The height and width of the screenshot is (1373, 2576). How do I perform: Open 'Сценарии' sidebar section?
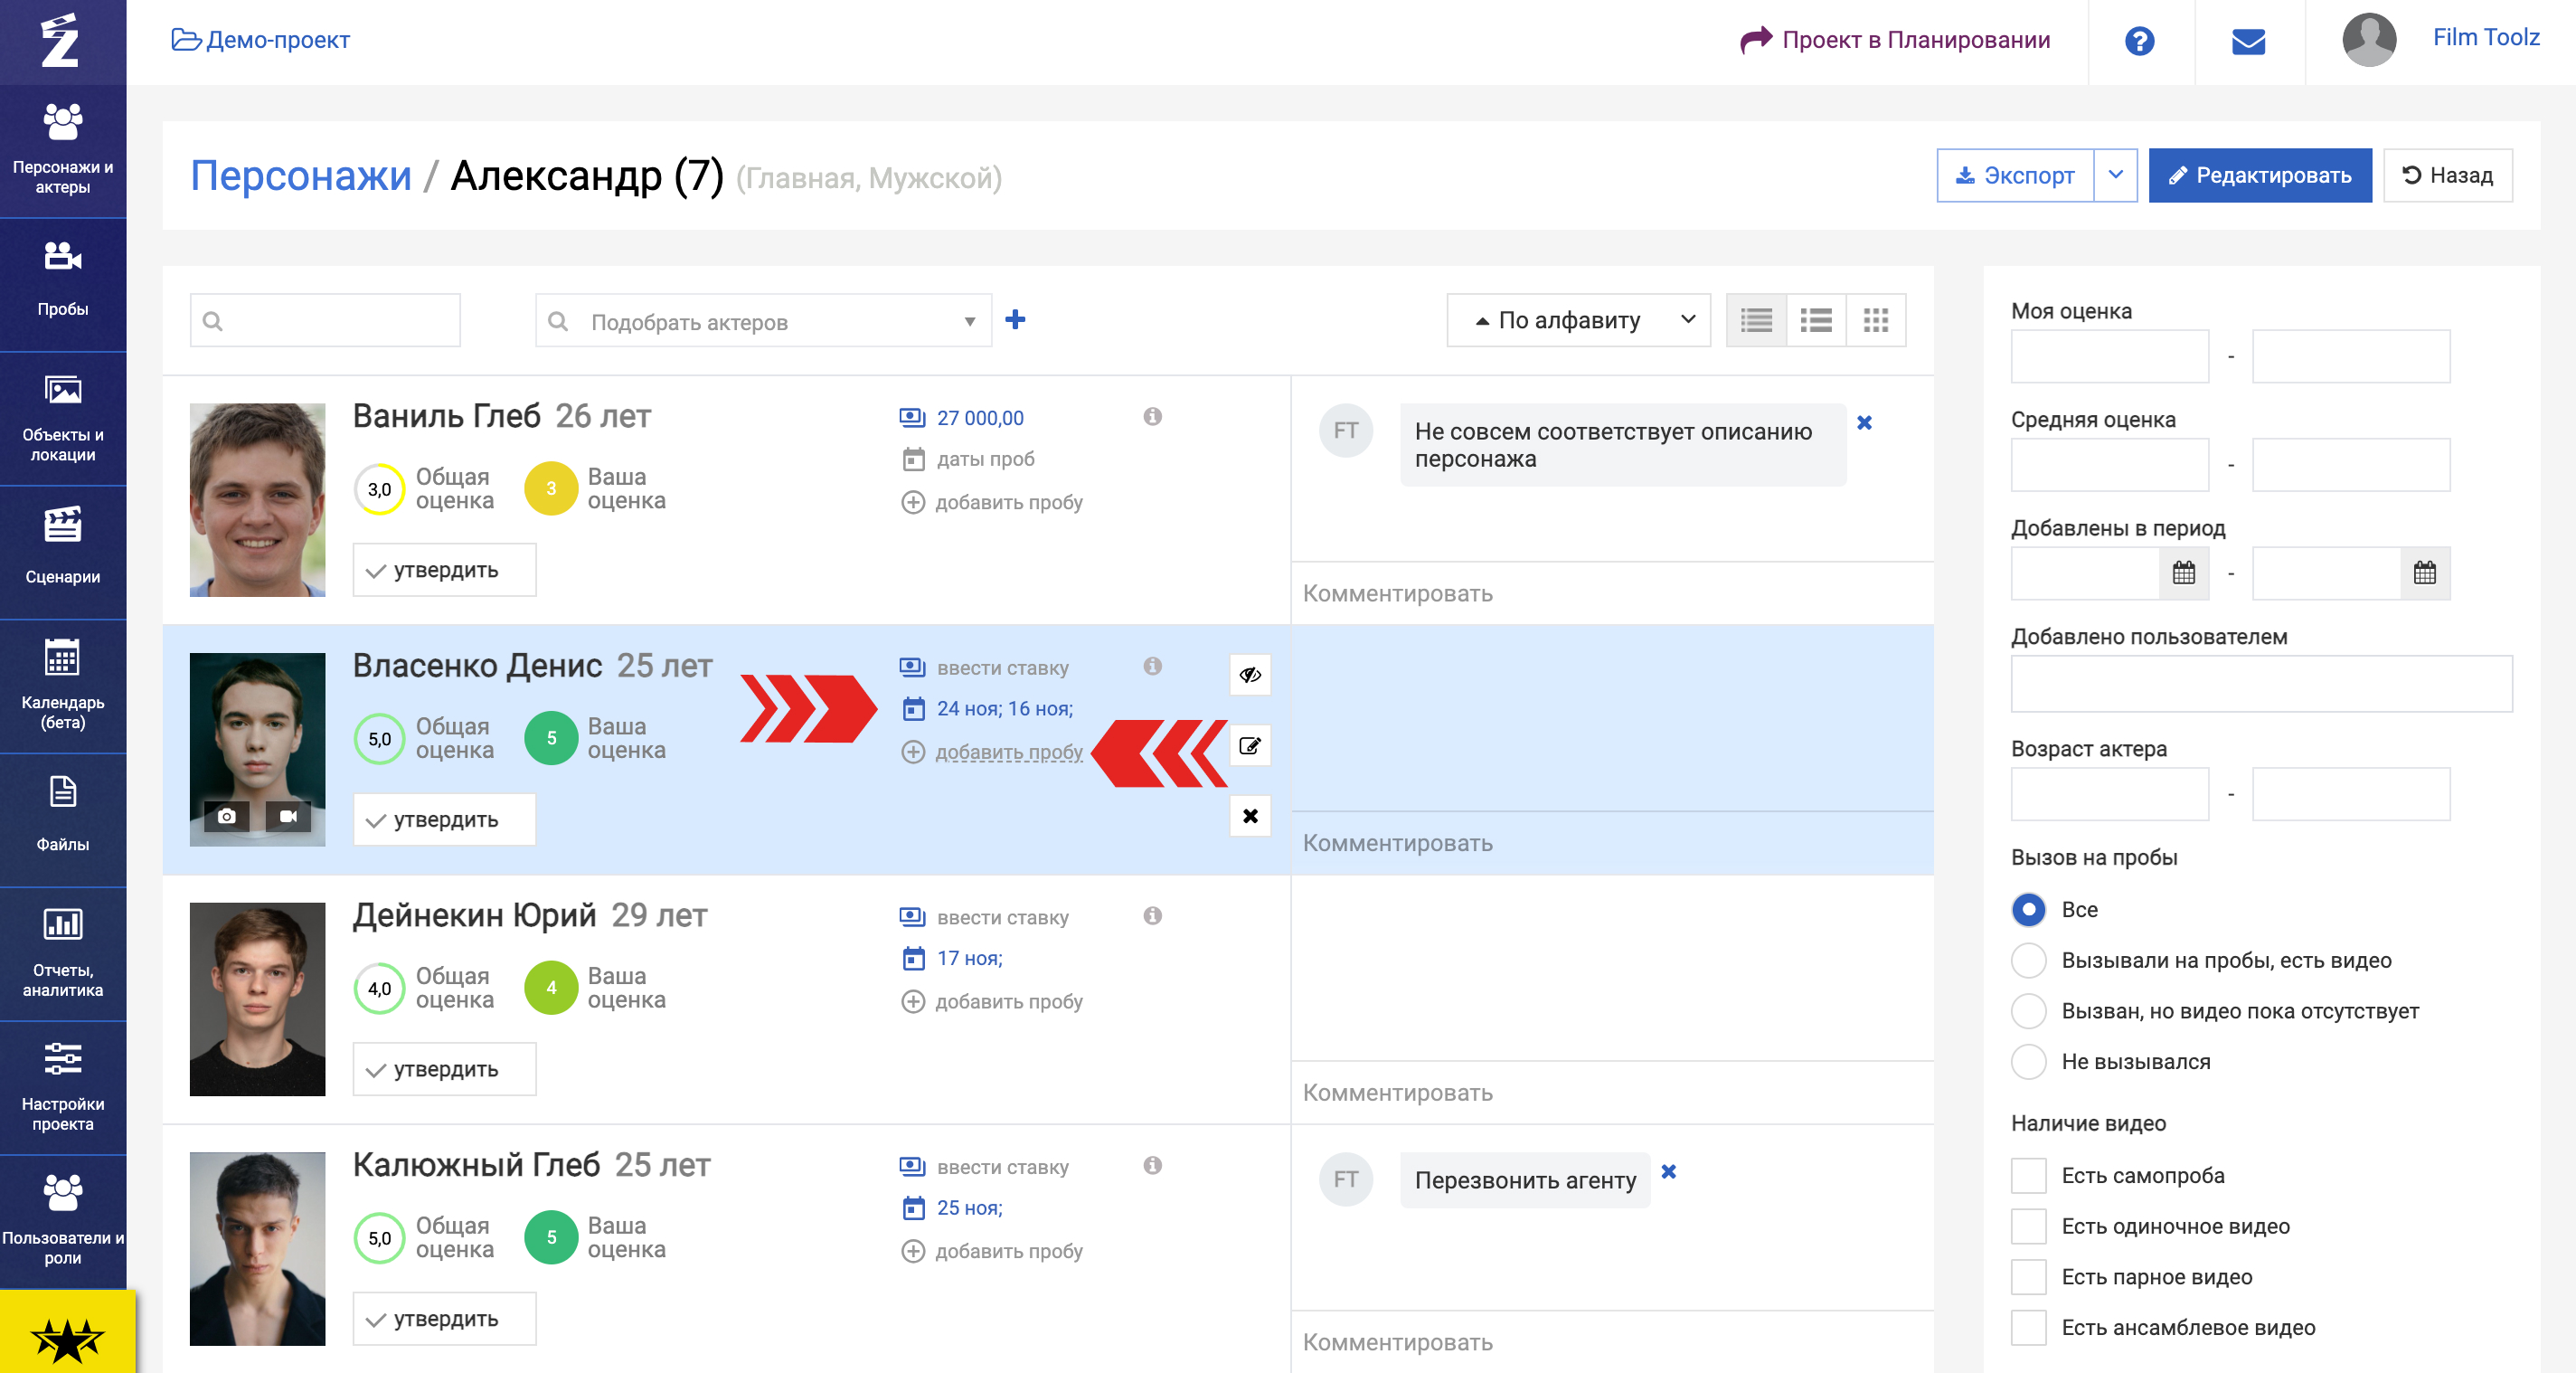coord(63,552)
